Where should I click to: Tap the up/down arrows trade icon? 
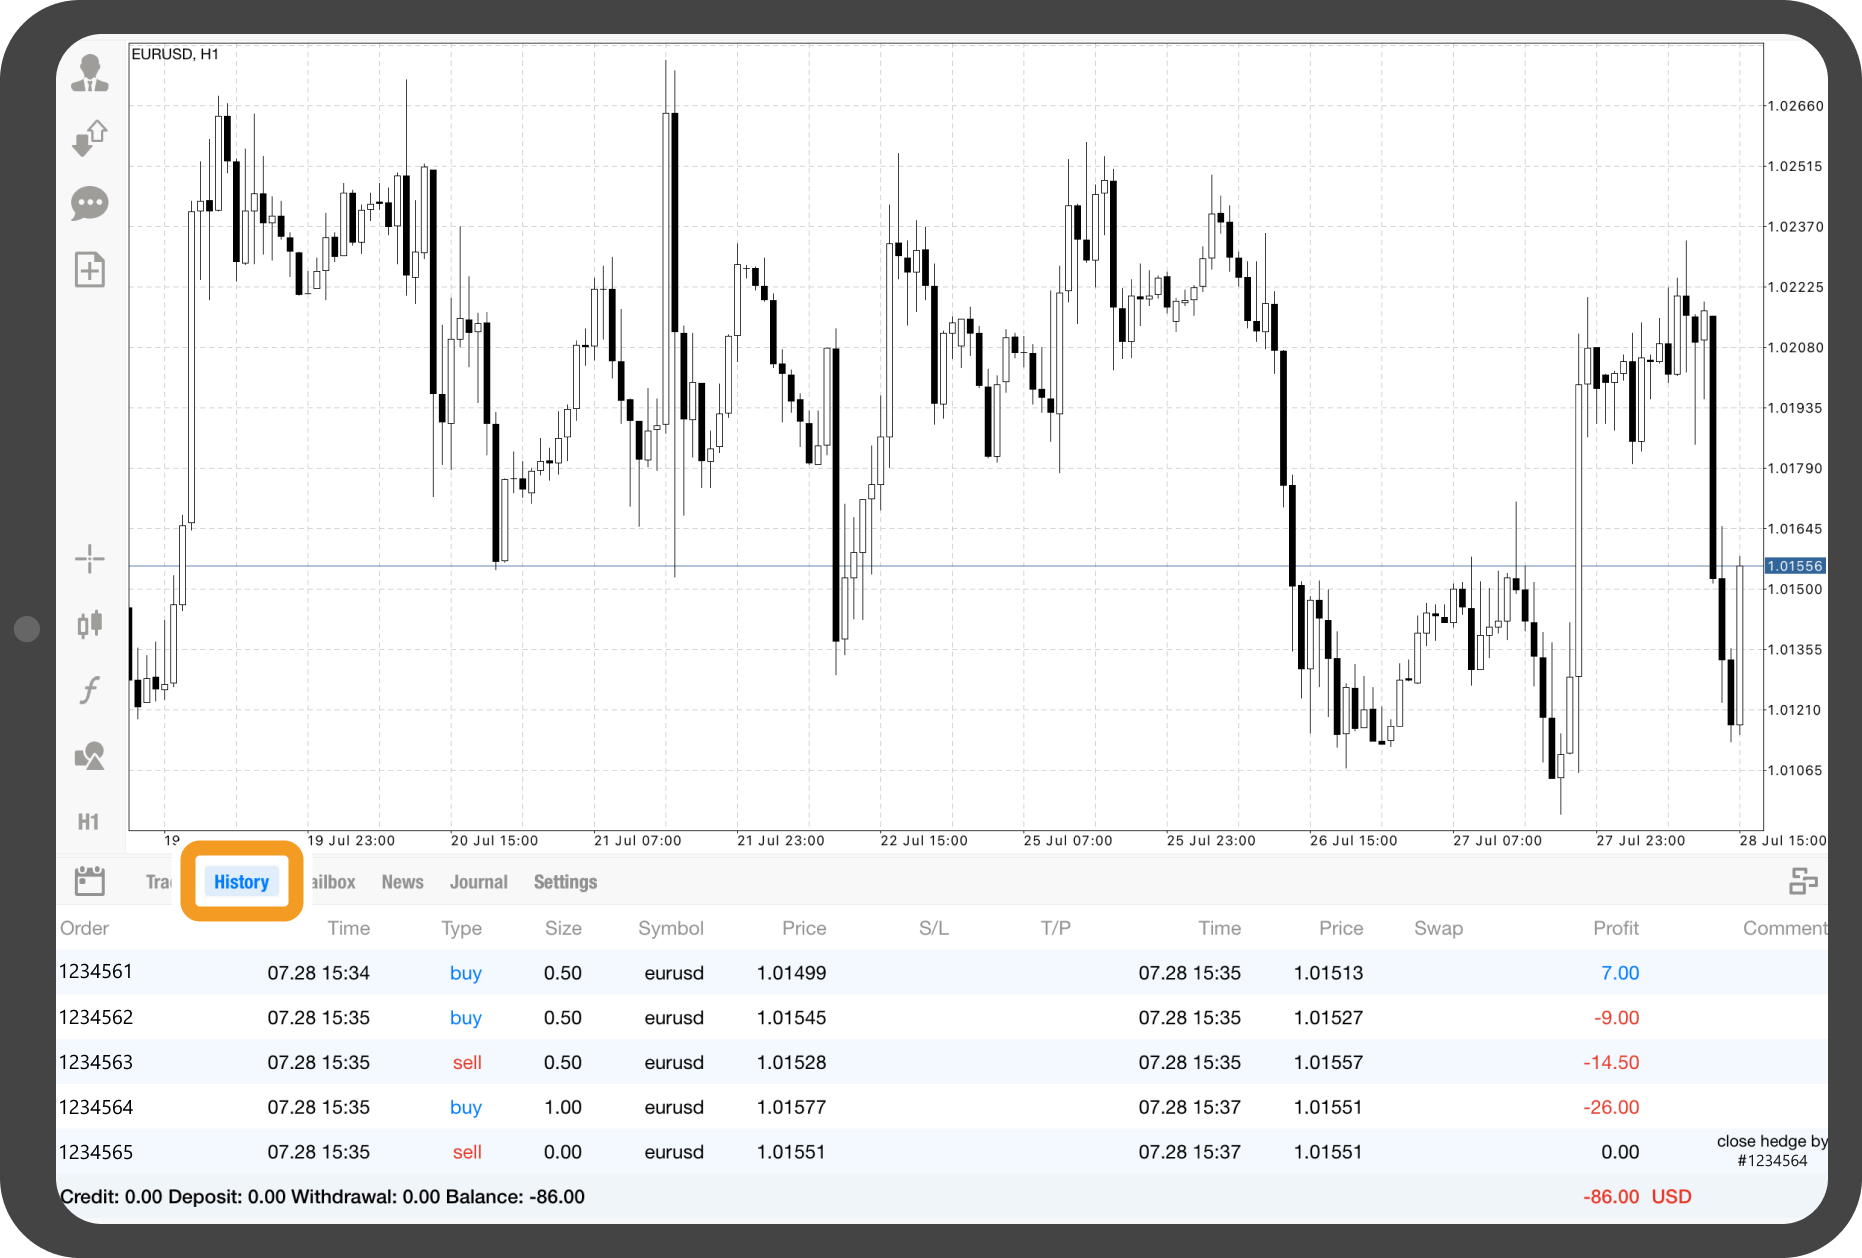click(x=90, y=138)
